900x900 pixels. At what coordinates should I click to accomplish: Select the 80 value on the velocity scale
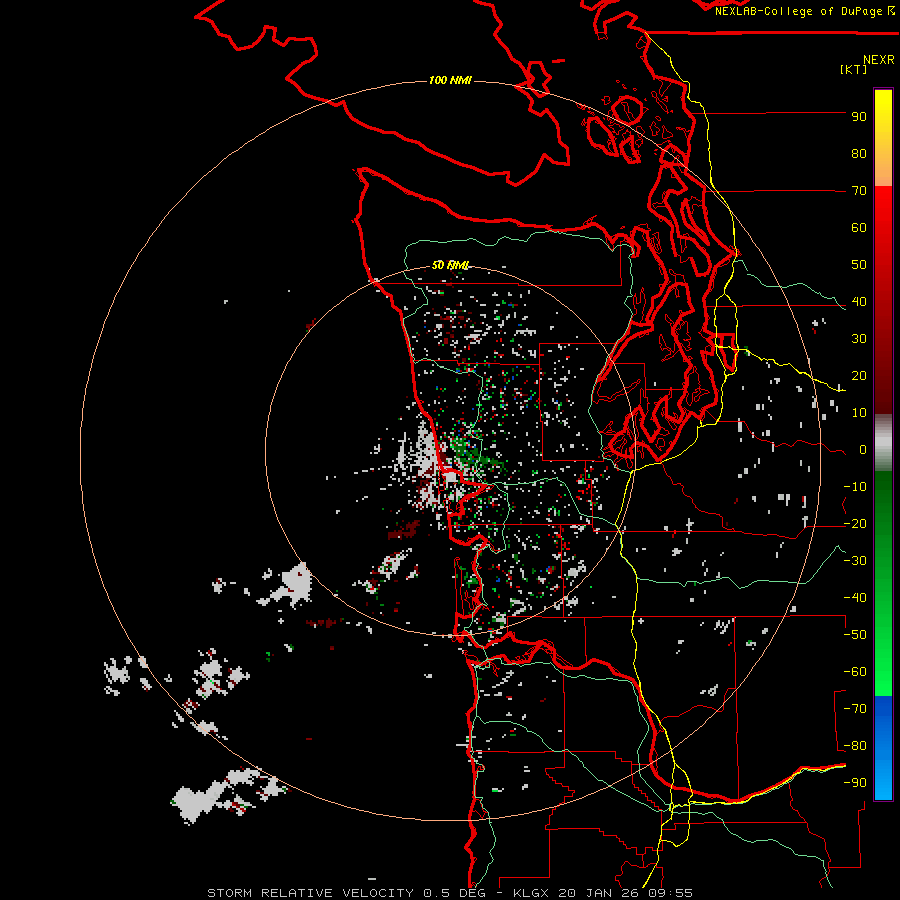pos(859,154)
